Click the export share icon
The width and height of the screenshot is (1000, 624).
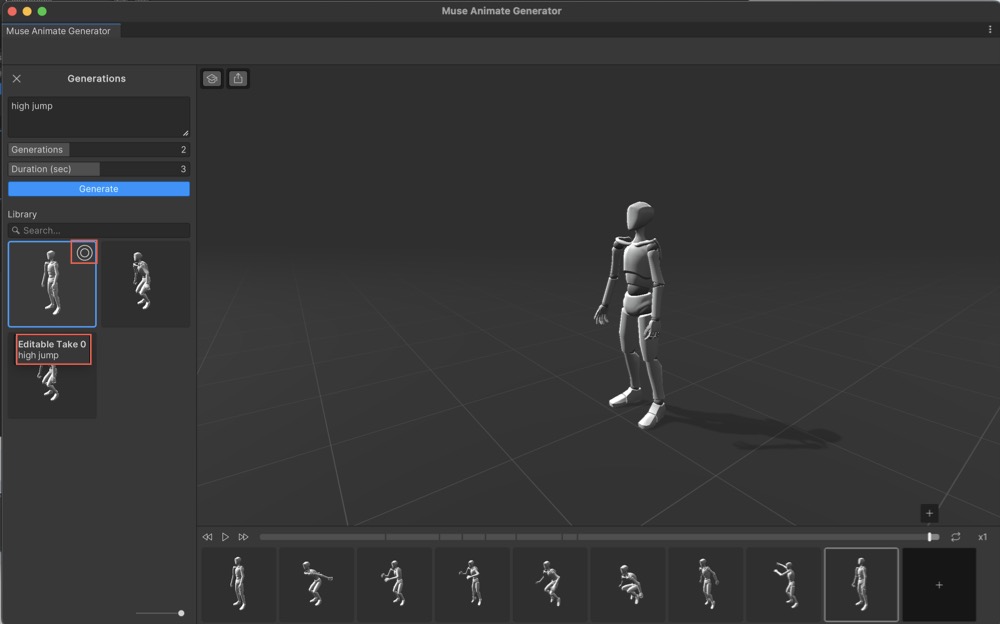[x=238, y=79]
